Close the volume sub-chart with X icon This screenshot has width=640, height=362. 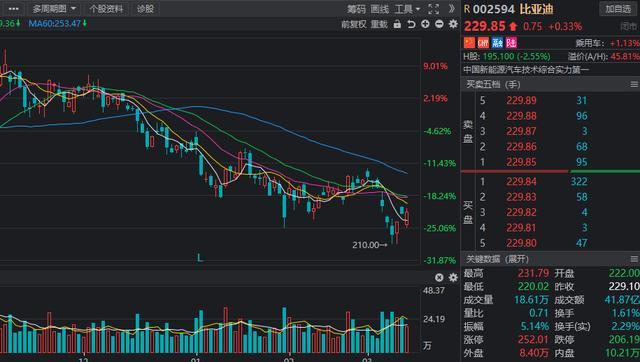[x=439, y=278]
